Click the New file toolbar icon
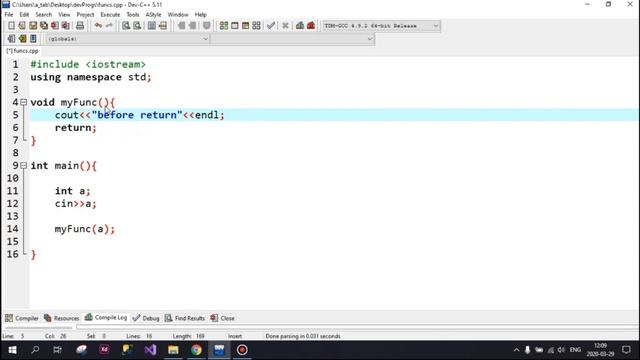 click(11, 26)
